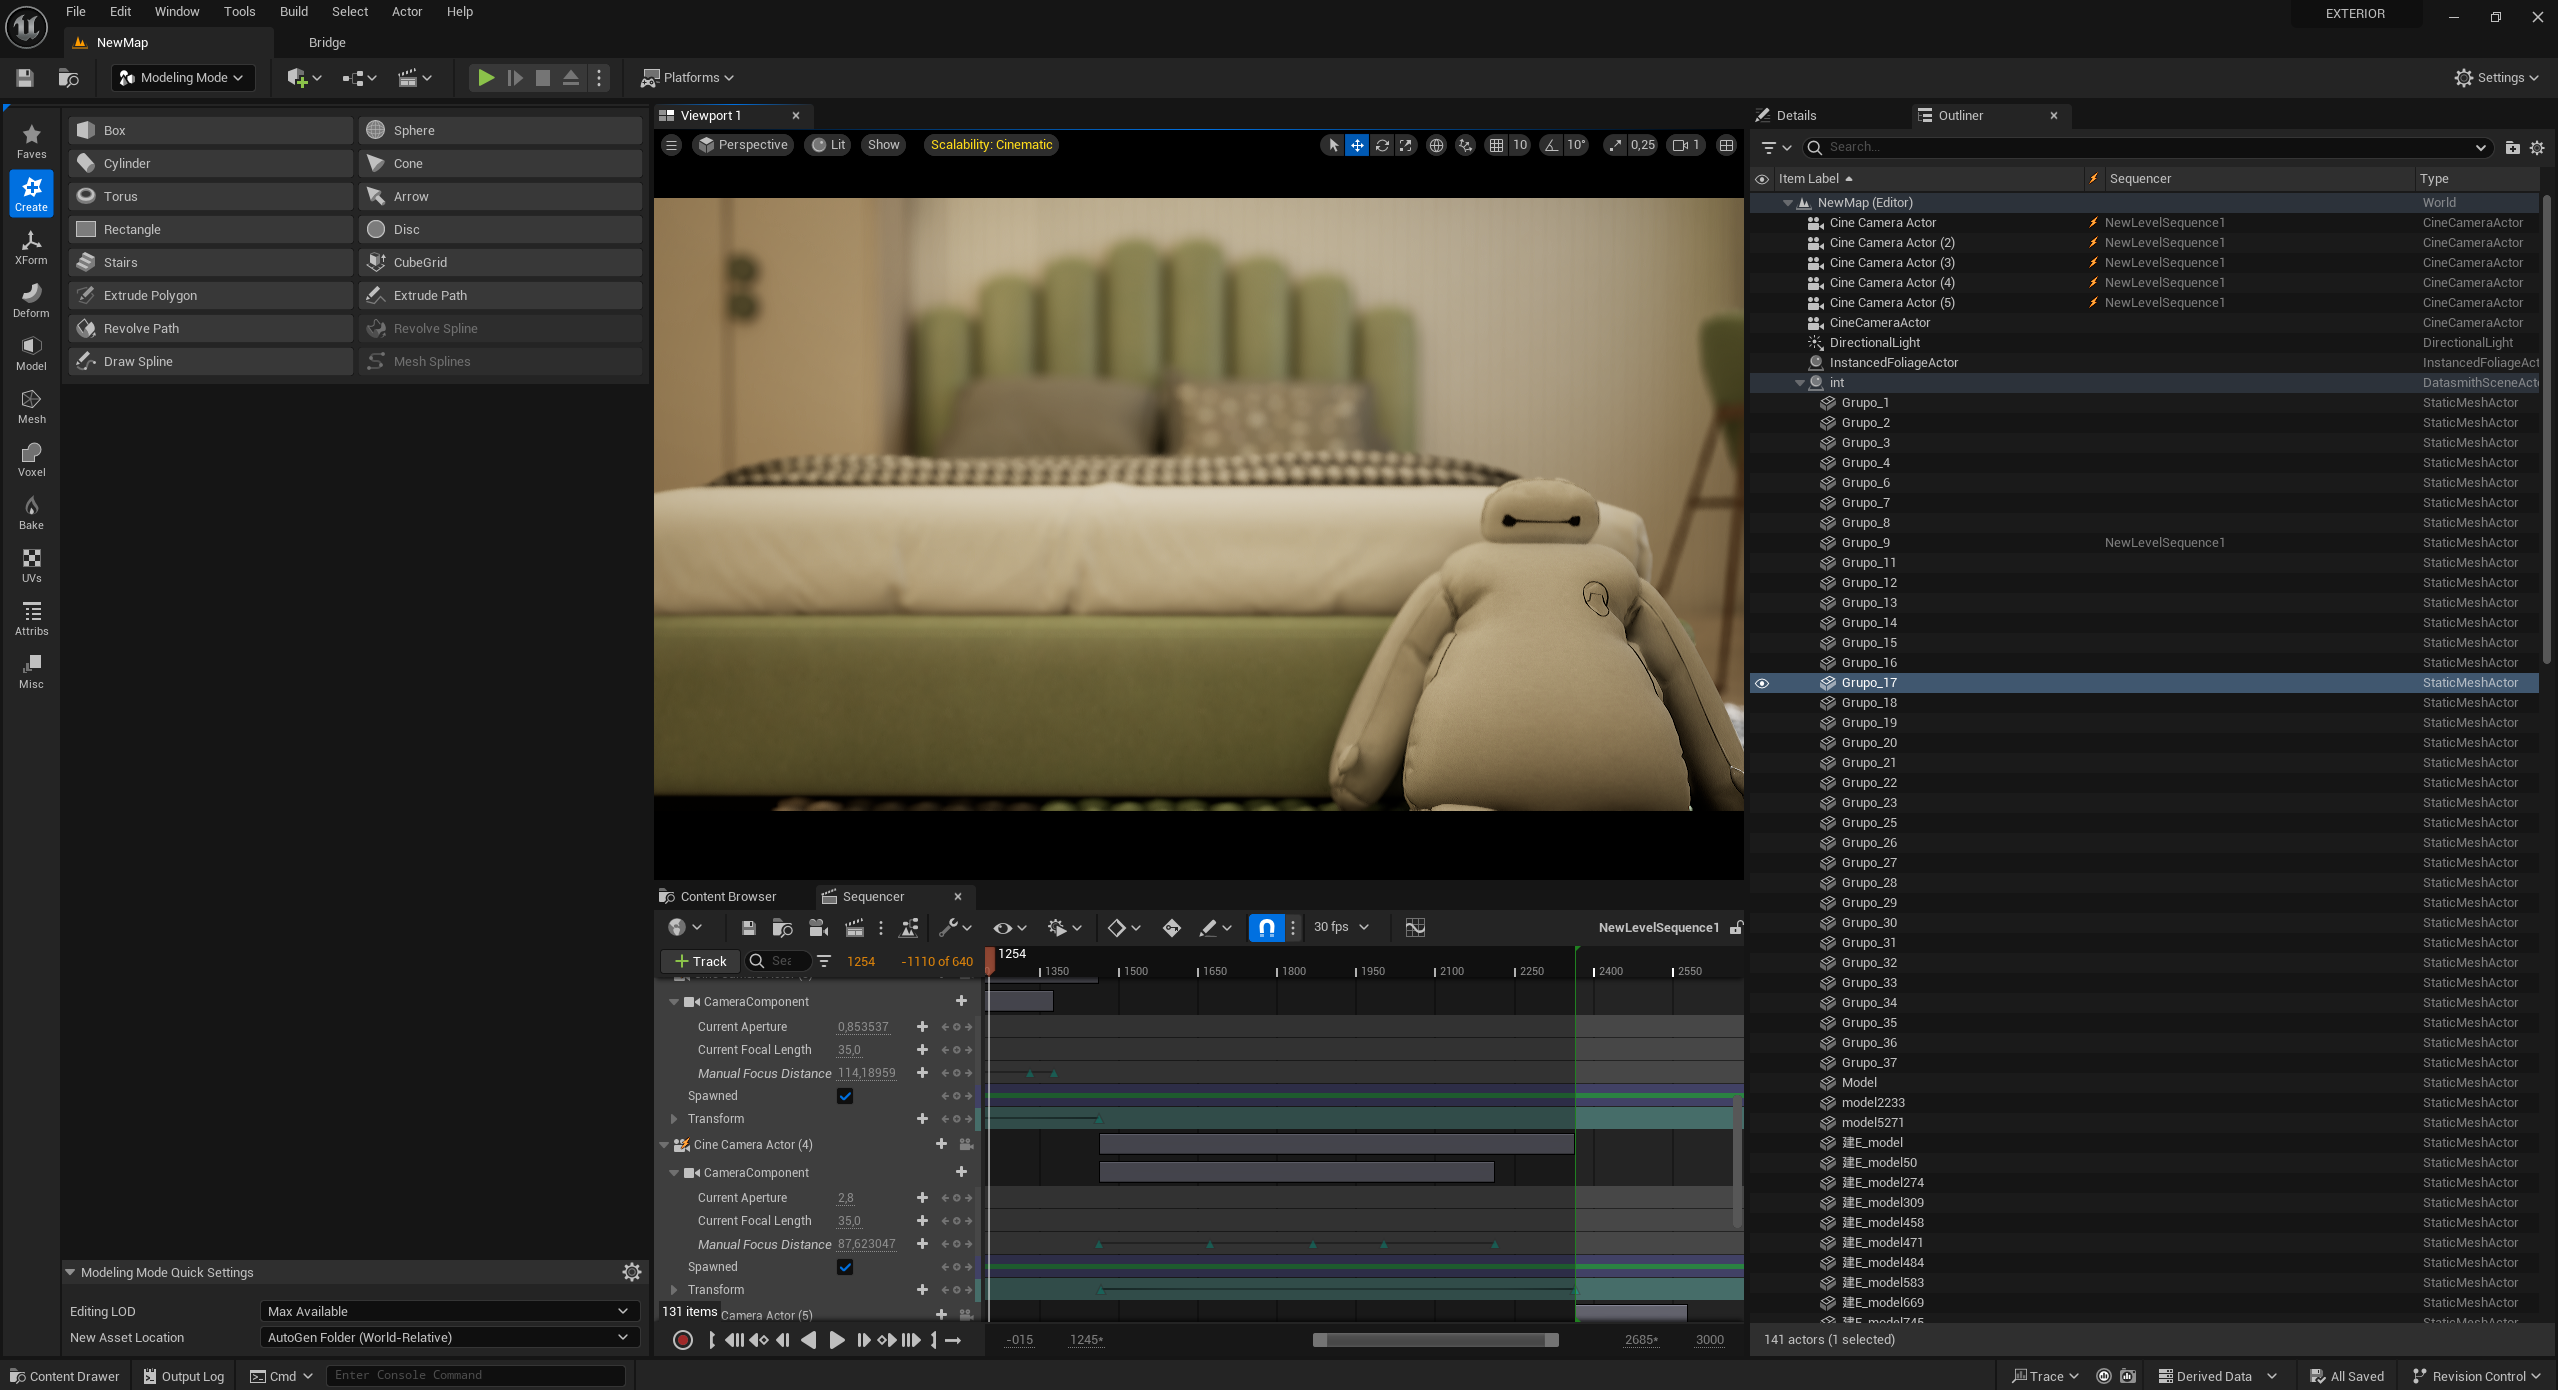Toggle Spawned checkbox under Cine Camera Actor (4)
Viewport: 2558px width, 1390px height.
coord(845,1267)
